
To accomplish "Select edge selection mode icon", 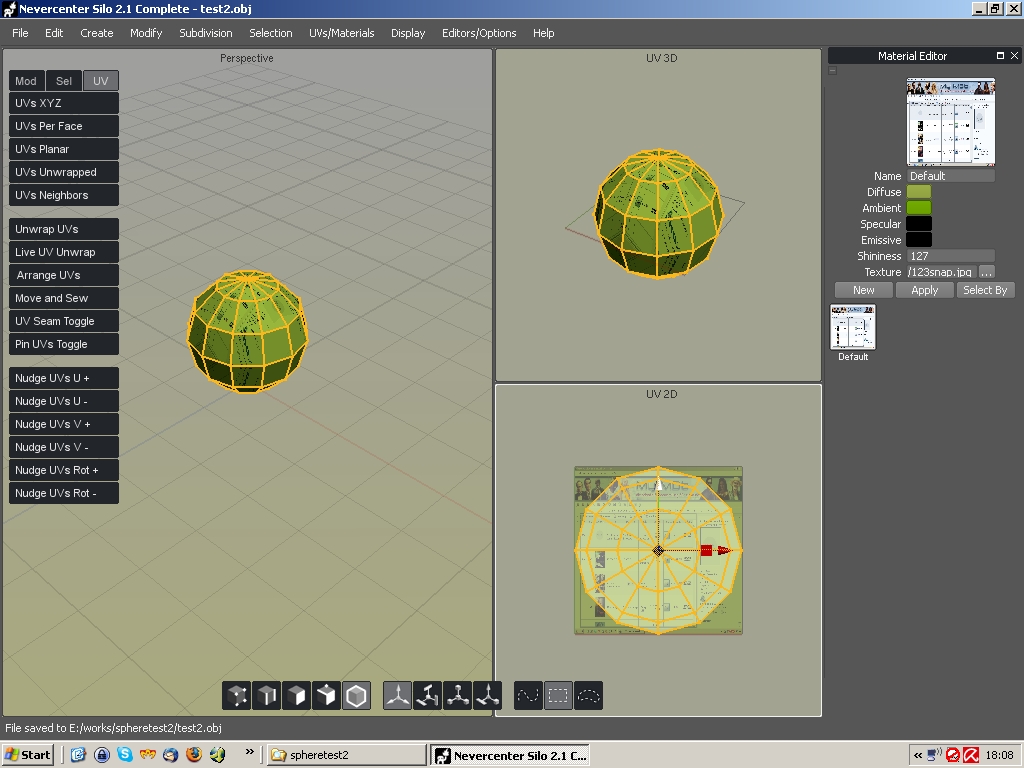I will click(267, 696).
